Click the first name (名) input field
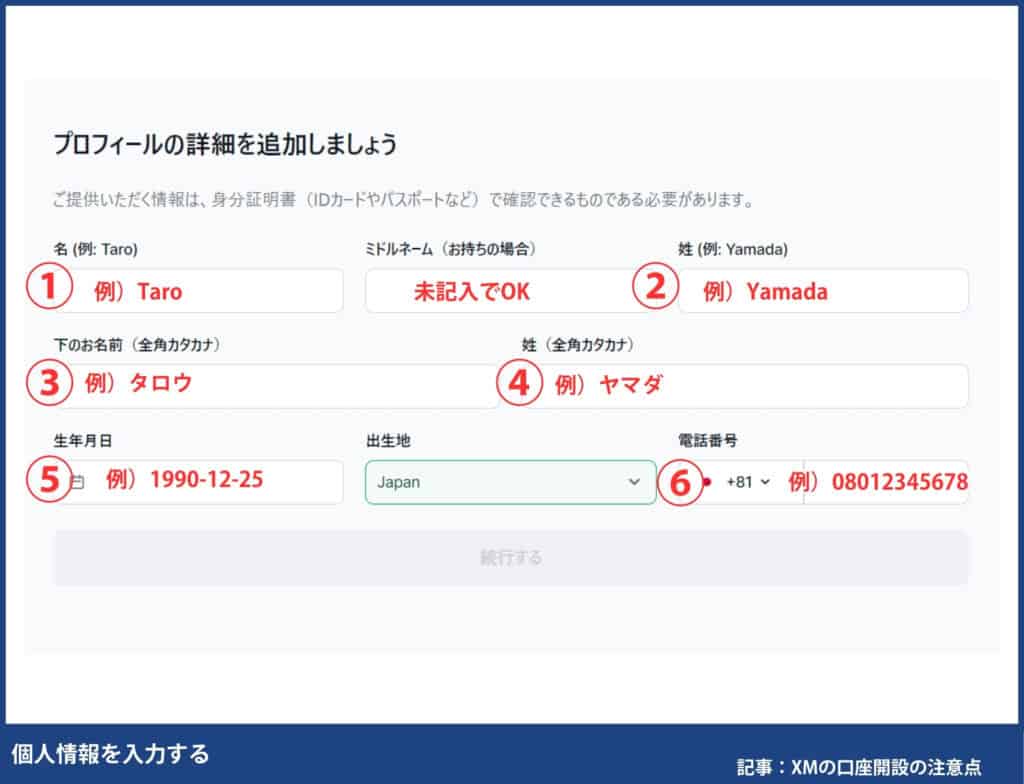This screenshot has width=1024, height=784. pyautogui.click(x=199, y=291)
